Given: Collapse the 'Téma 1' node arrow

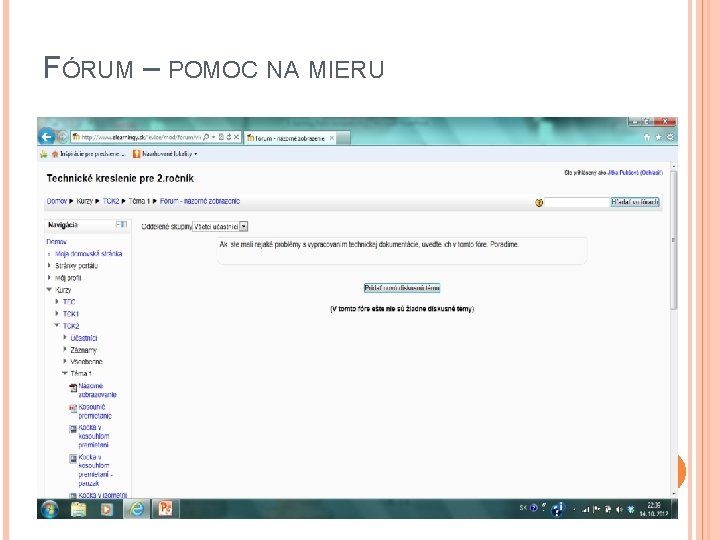Looking at the screenshot, I should (65, 373).
